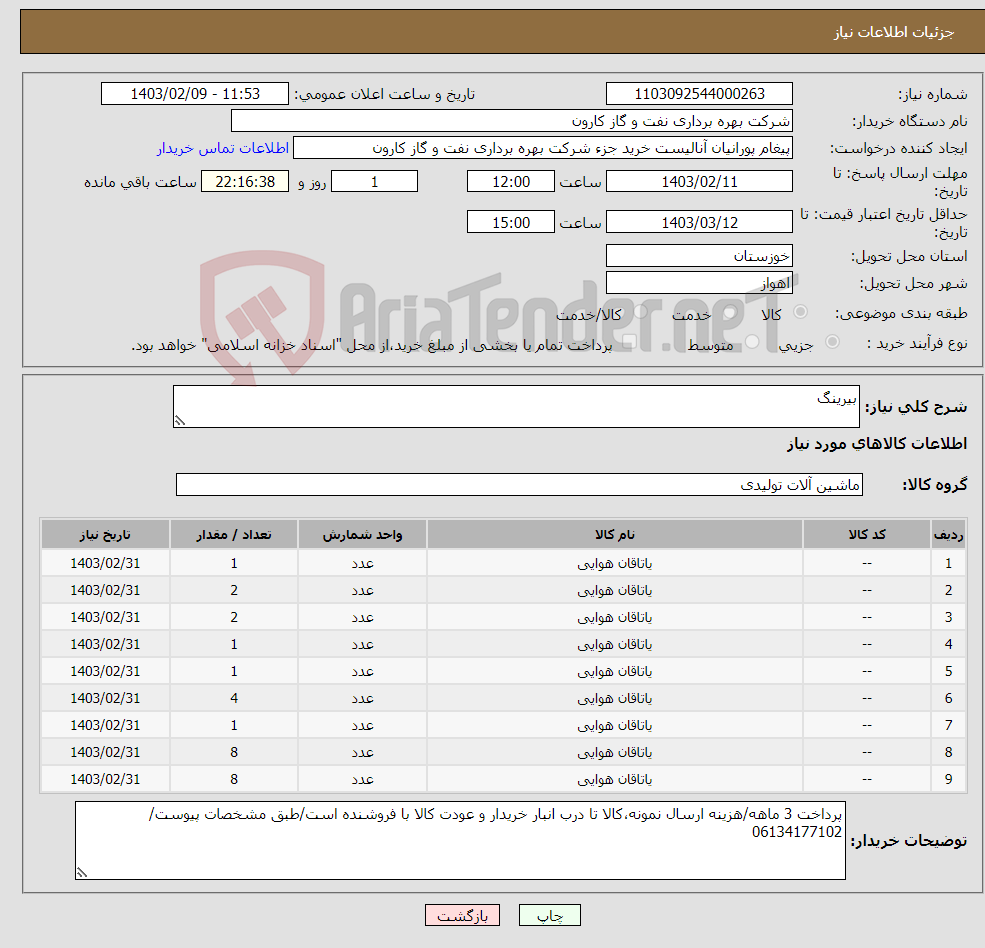Image resolution: width=985 pixels, height=948 pixels.
Task: Click the validity time field 15:00
Action: coord(511,222)
